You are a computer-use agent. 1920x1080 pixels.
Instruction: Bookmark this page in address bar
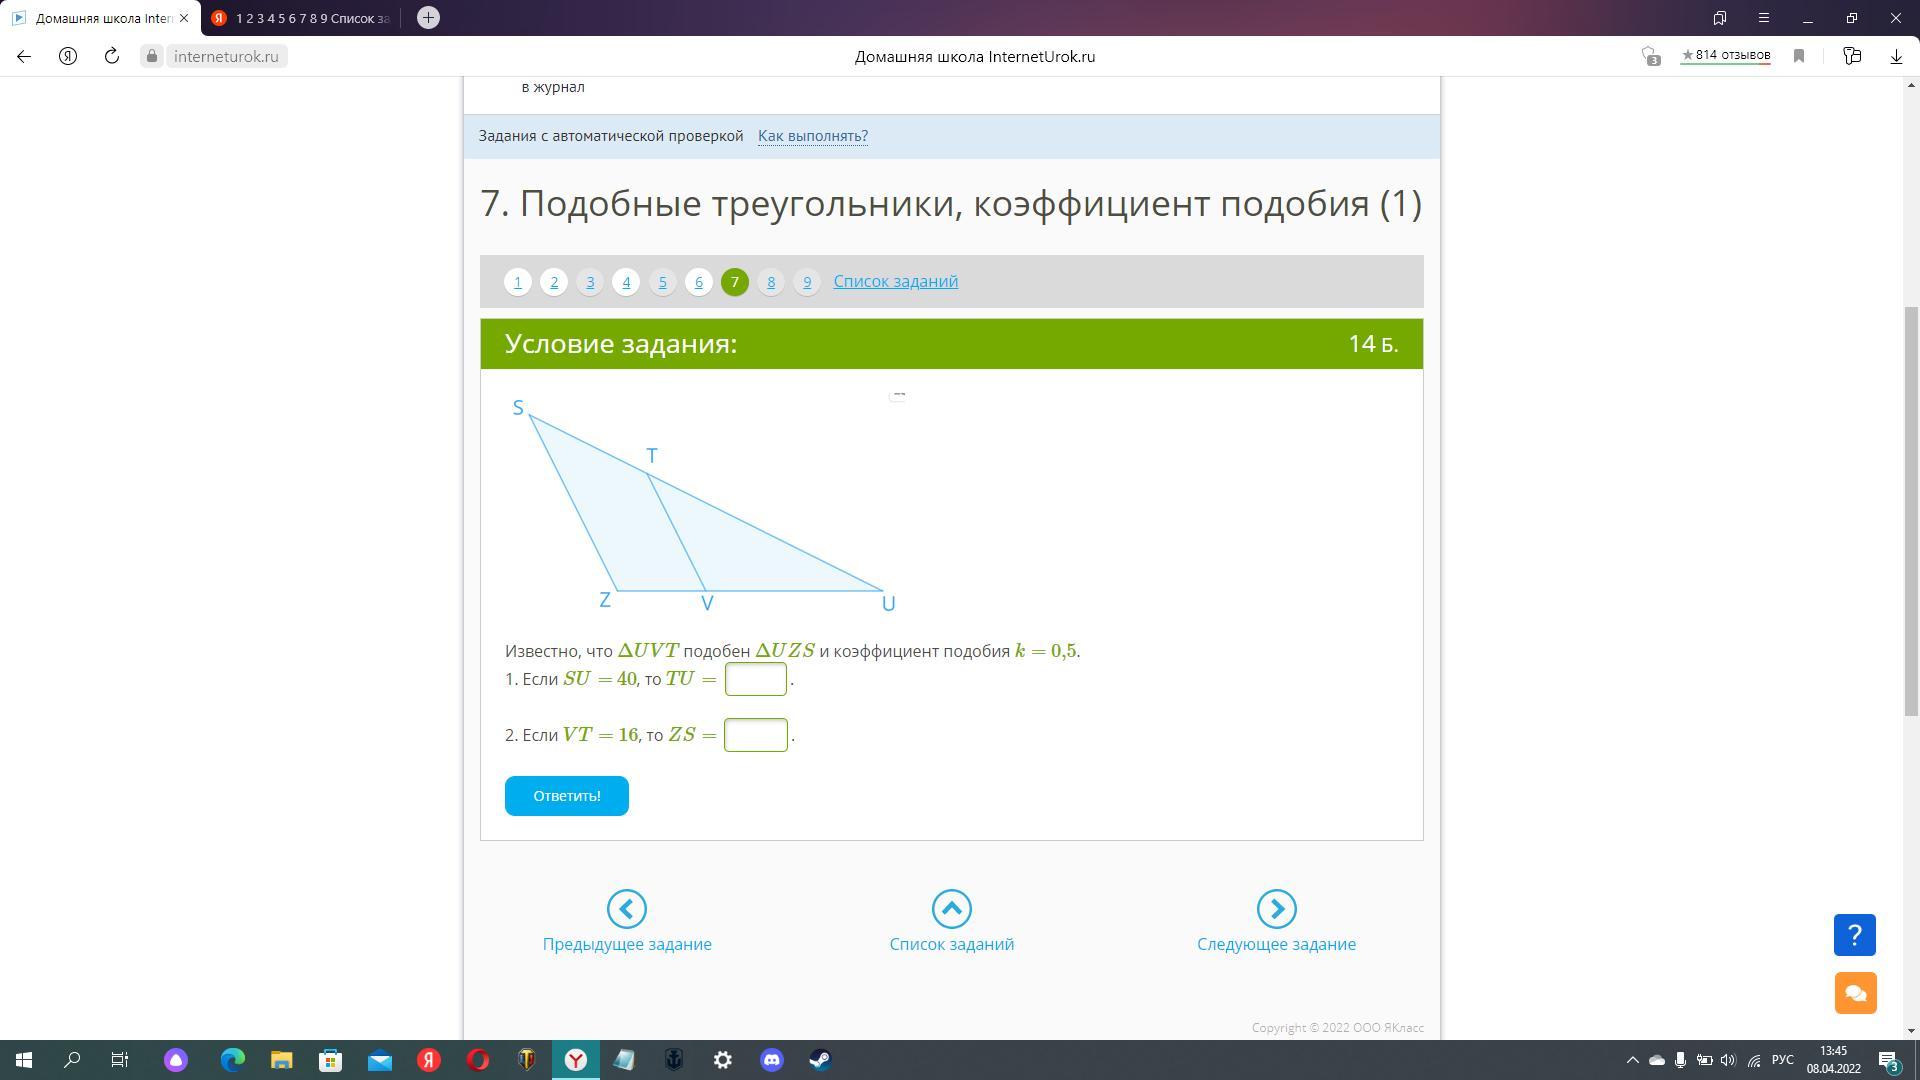pos(1799,57)
